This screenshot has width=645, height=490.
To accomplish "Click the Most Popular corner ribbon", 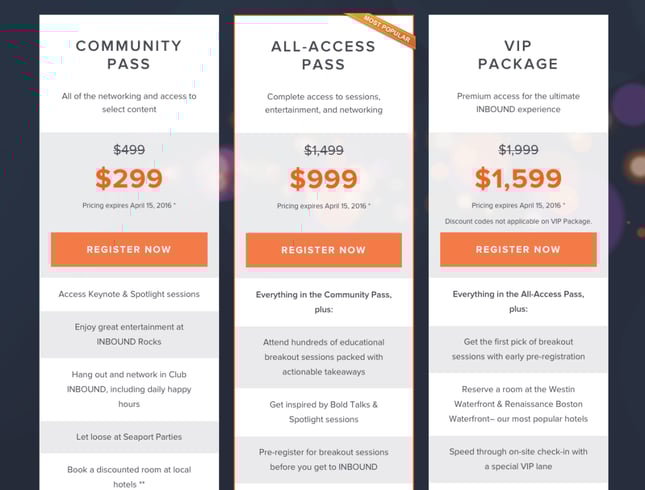I will click(385, 30).
